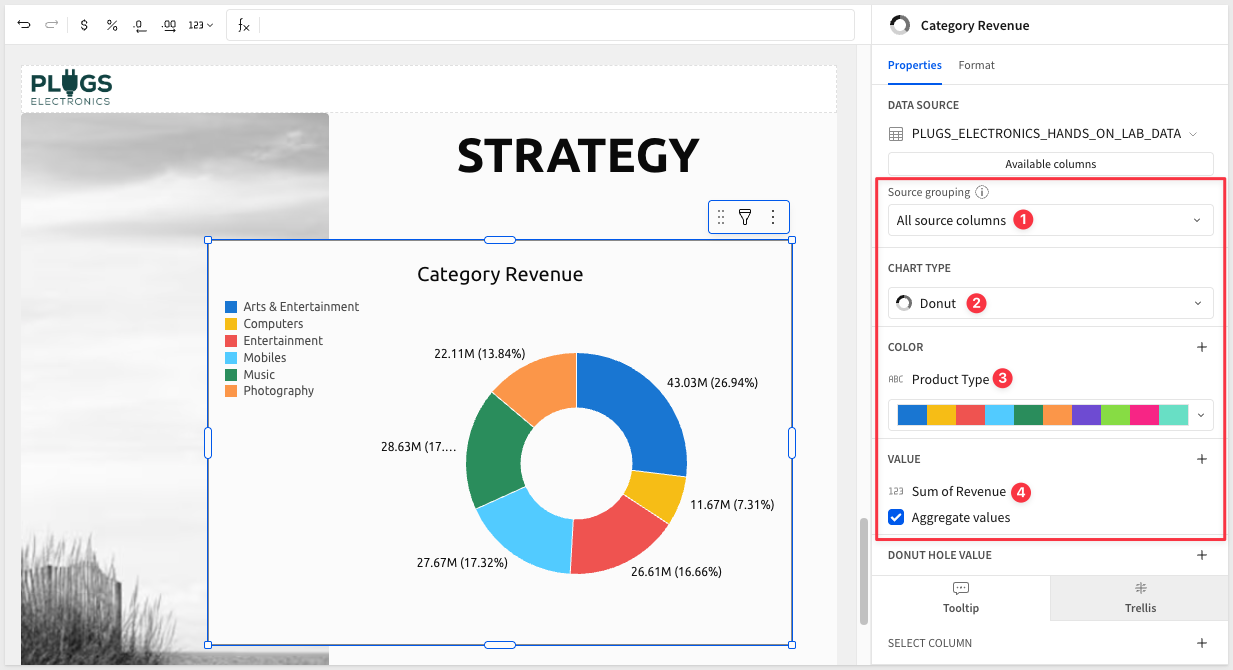Select the Trellis tab
The width and height of the screenshot is (1233, 670).
pyautogui.click(x=1139, y=598)
